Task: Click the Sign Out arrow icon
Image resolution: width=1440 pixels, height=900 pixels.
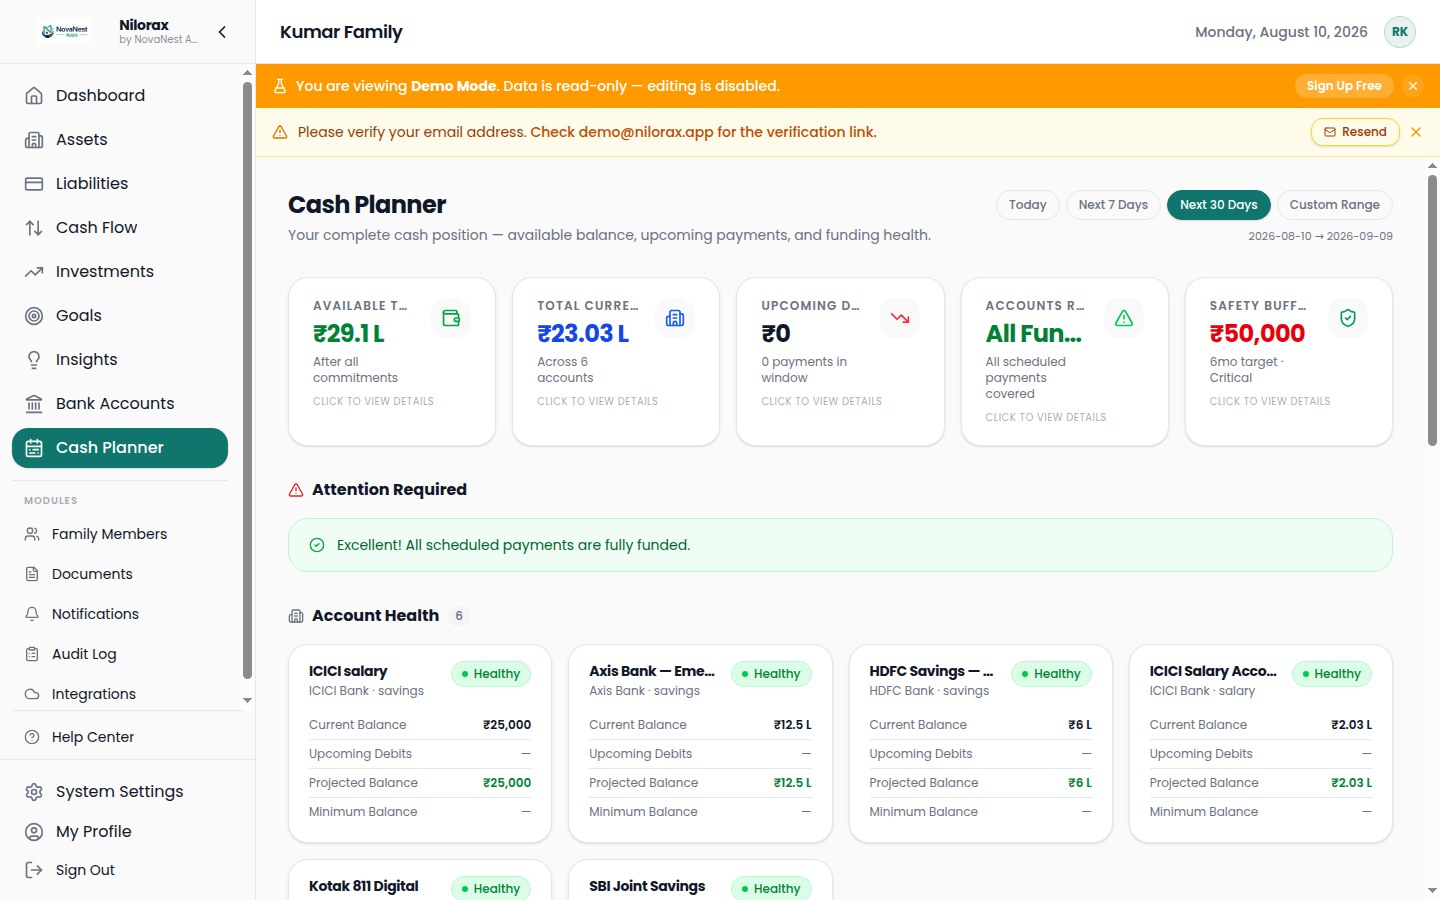Action: pyautogui.click(x=34, y=870)
